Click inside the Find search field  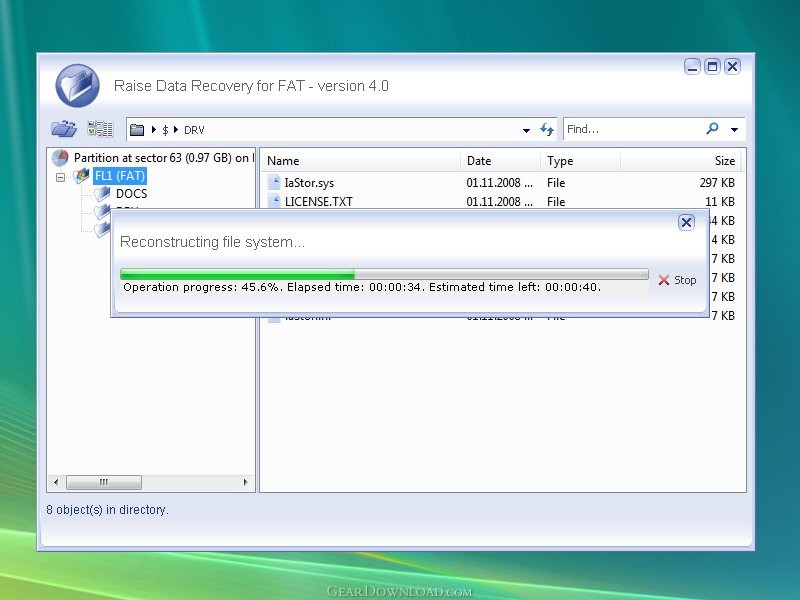tap(633, 129)
